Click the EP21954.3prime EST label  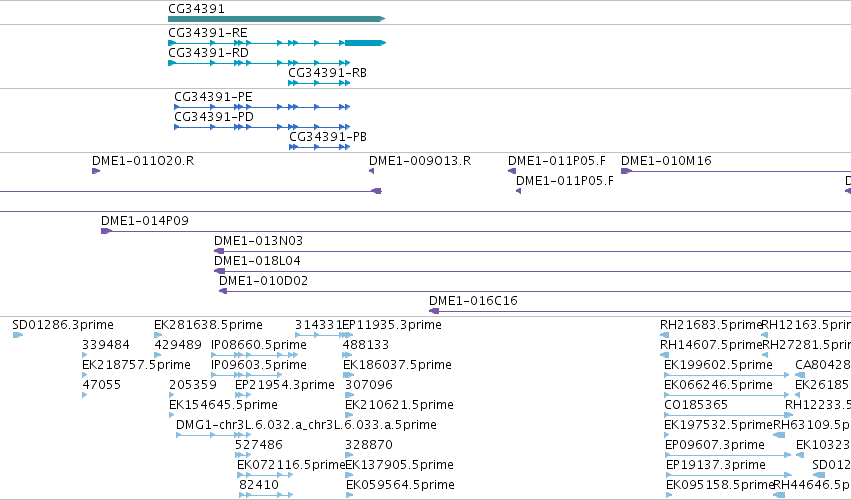[285, 385]
